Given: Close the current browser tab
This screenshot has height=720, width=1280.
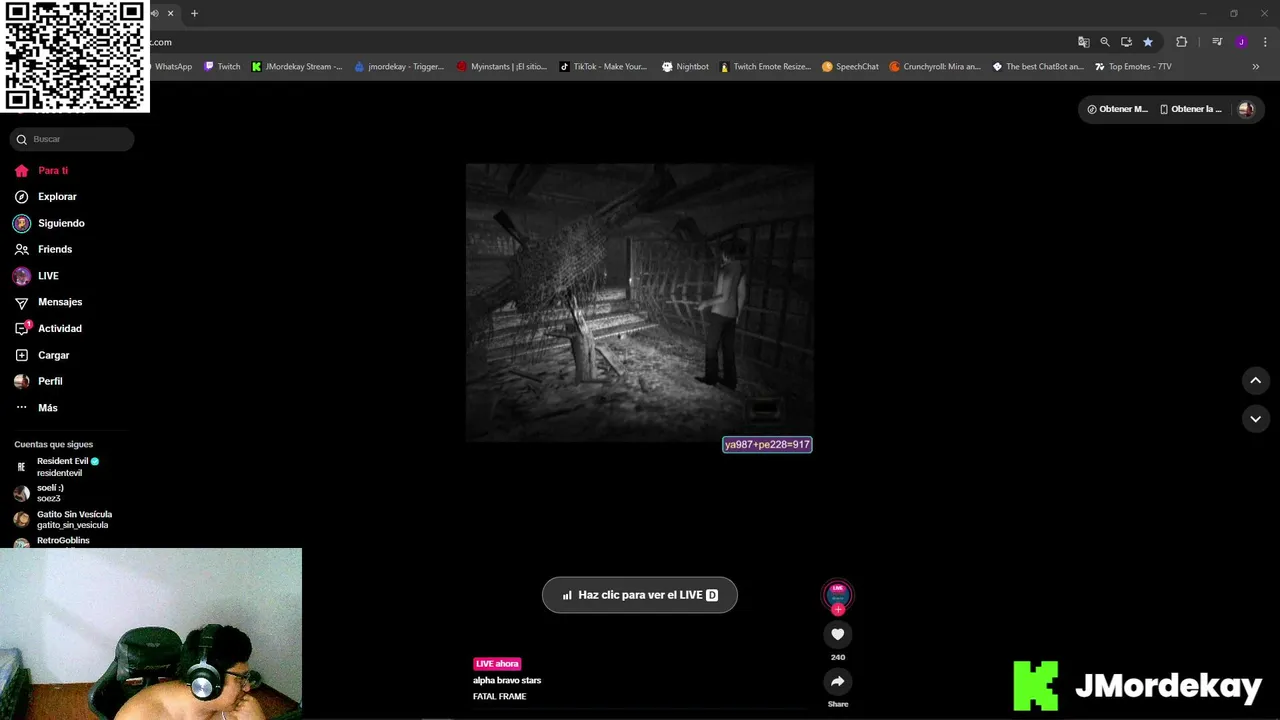Looking at the screenshot, I should pyautogui.click(x=171, y=13).
